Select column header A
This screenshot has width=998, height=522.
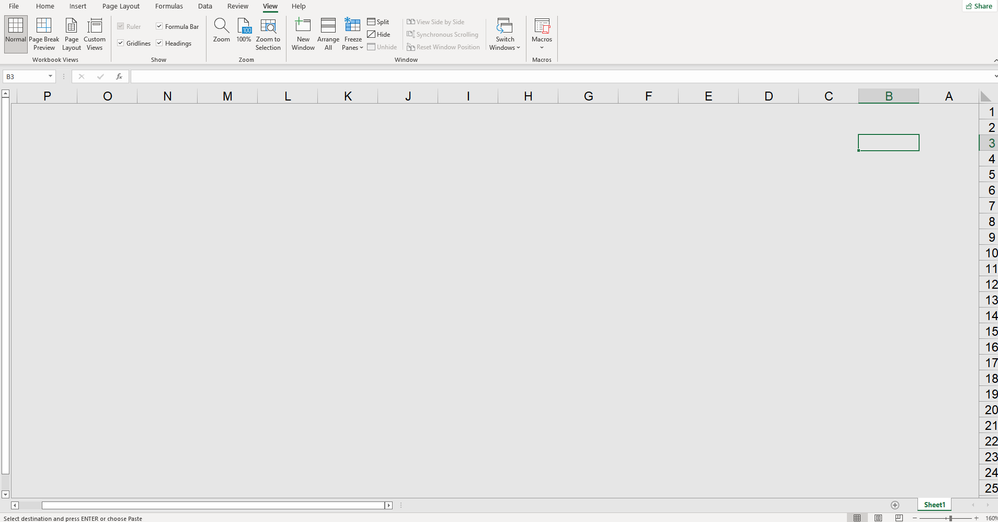point(949,96)
